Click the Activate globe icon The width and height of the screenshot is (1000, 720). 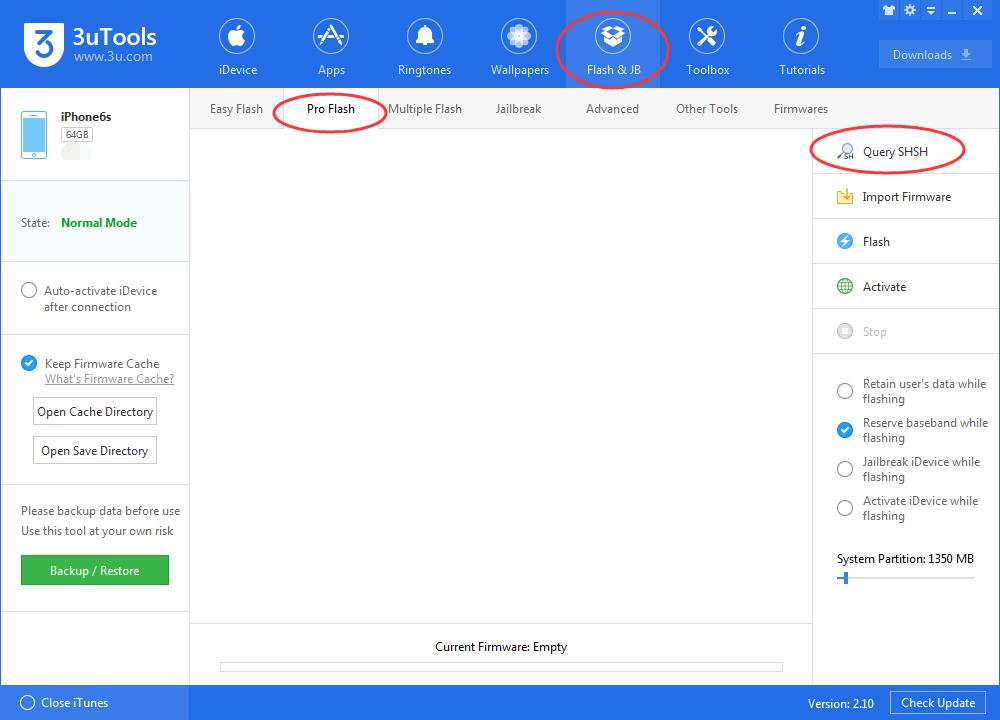(x=844, y=286)
